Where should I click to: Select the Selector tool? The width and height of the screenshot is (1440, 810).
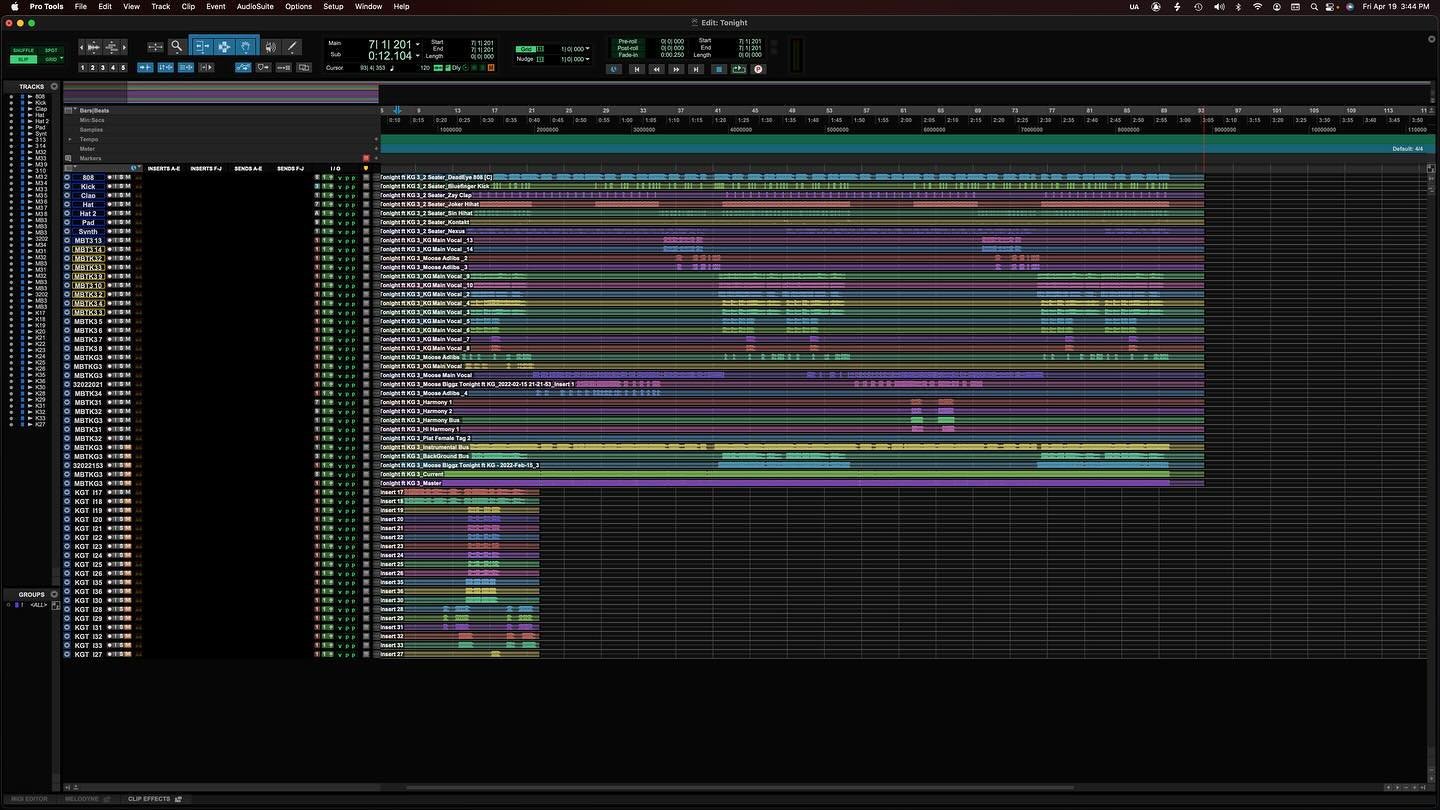coord(224,46)
